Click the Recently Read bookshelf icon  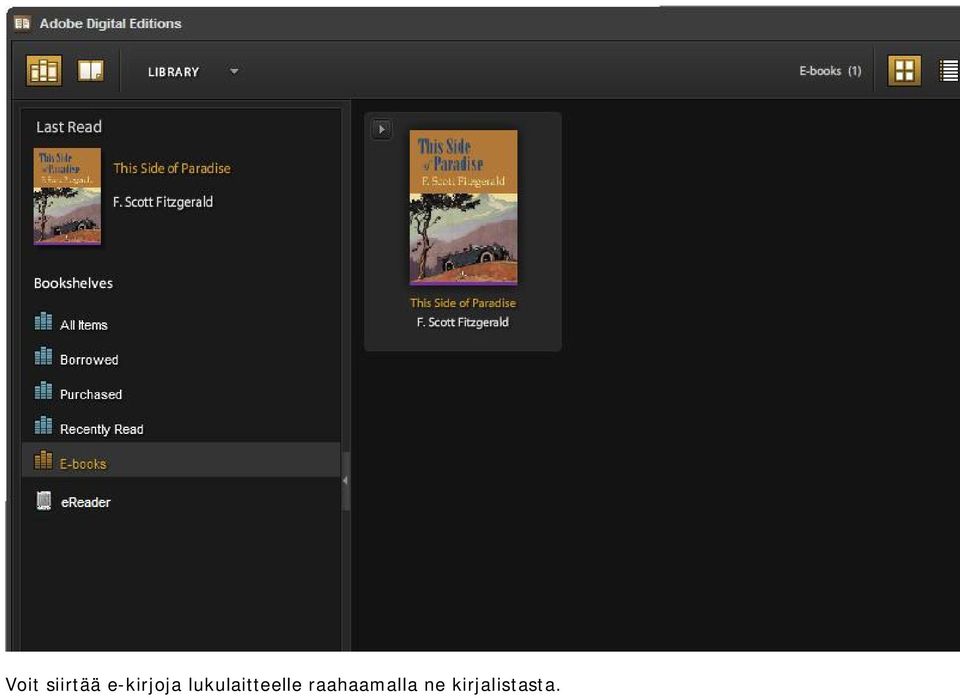point(43,425)
